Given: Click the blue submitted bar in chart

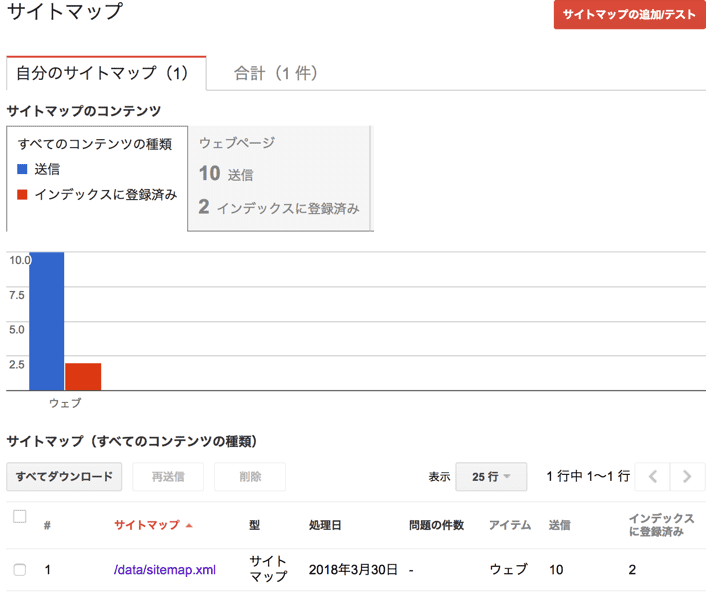Looking at the screenshot, I should tap(46, 321).
